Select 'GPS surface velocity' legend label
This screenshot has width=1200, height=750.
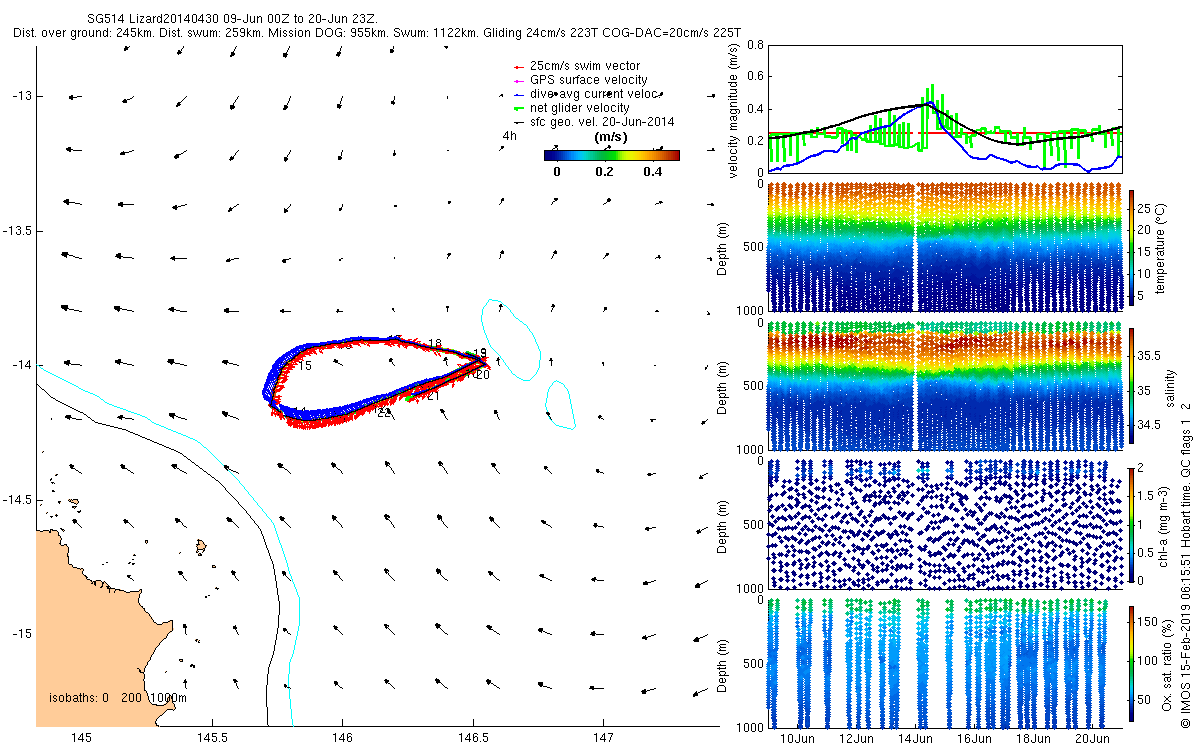click(588, 80)
